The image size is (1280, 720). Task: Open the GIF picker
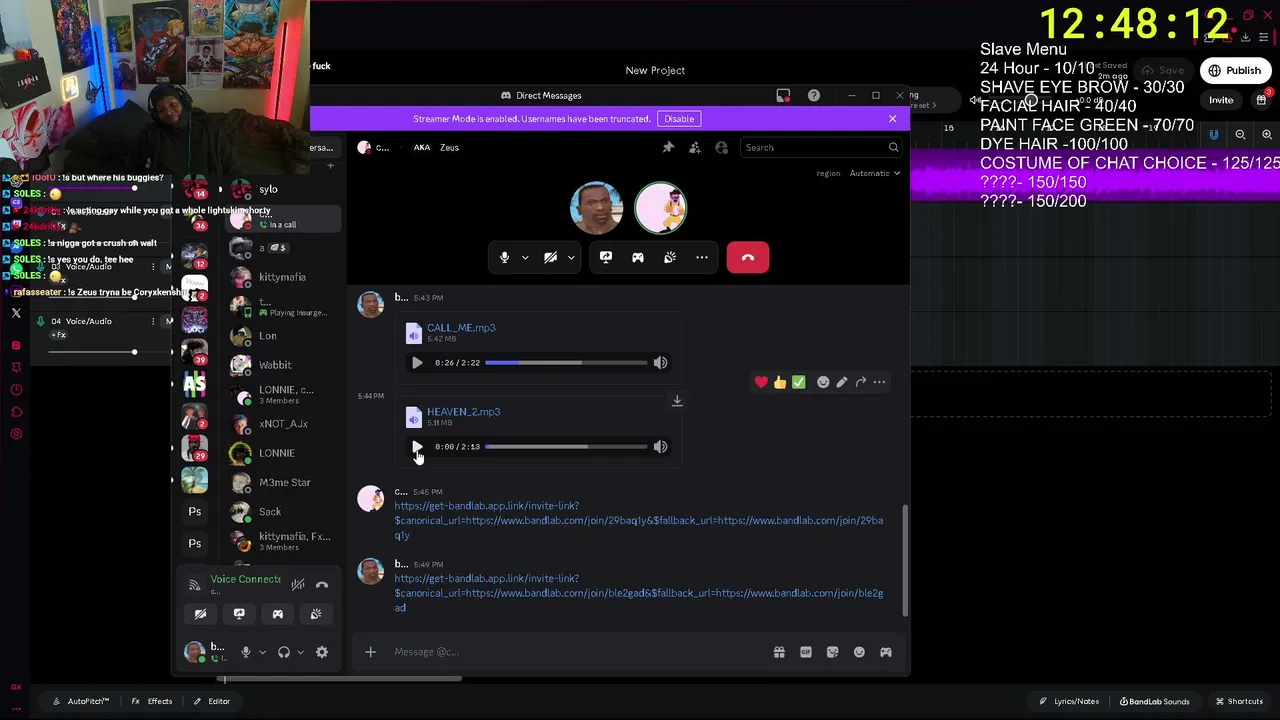coord(806,652)
